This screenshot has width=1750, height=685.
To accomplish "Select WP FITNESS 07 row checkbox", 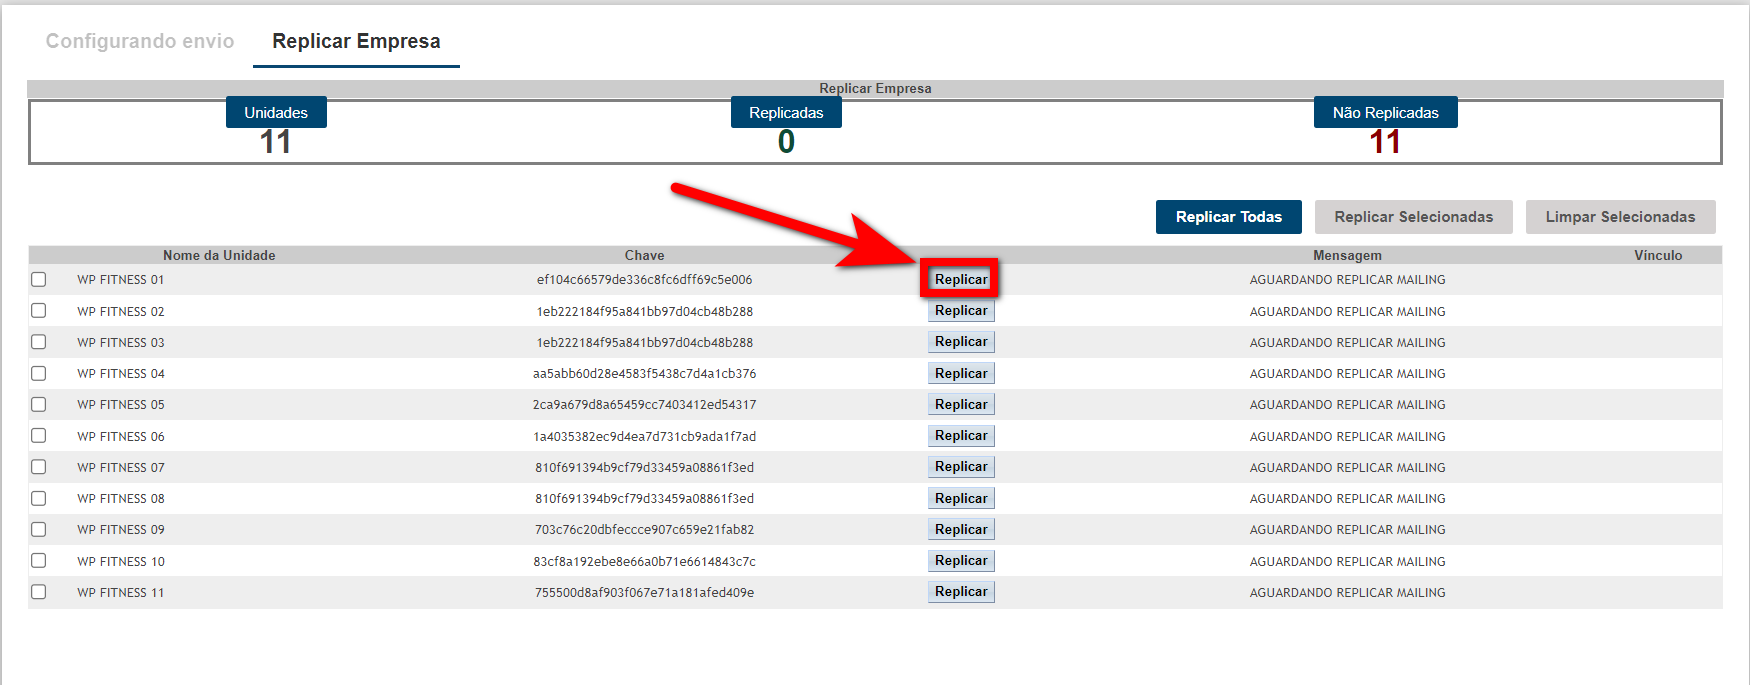I will click(x=39, y=467).
